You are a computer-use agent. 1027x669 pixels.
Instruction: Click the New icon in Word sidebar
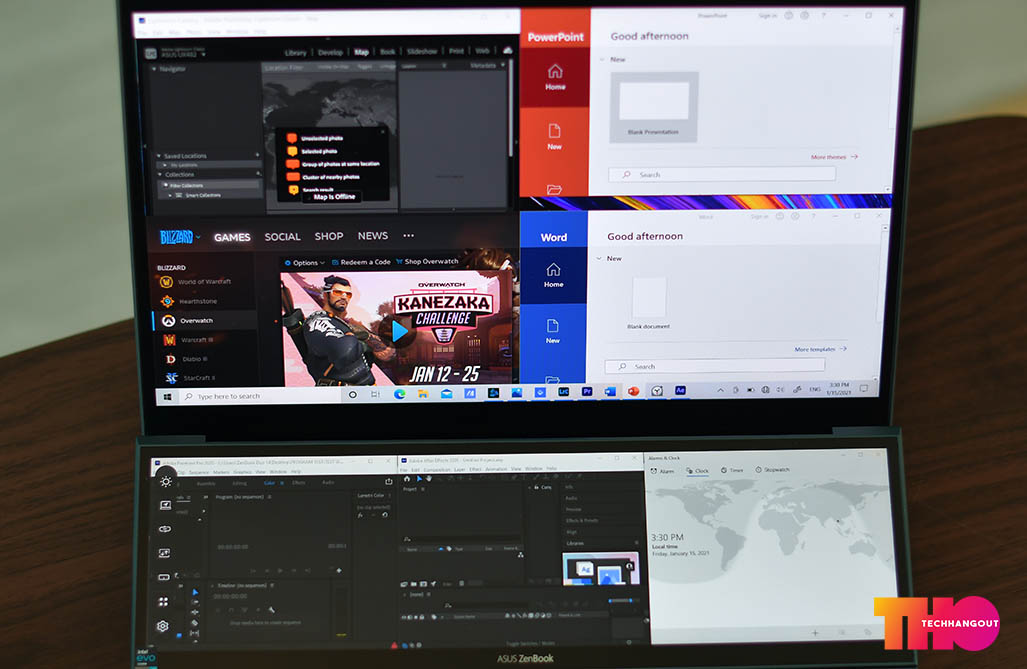pyautogui.click(x=552, y=326)
